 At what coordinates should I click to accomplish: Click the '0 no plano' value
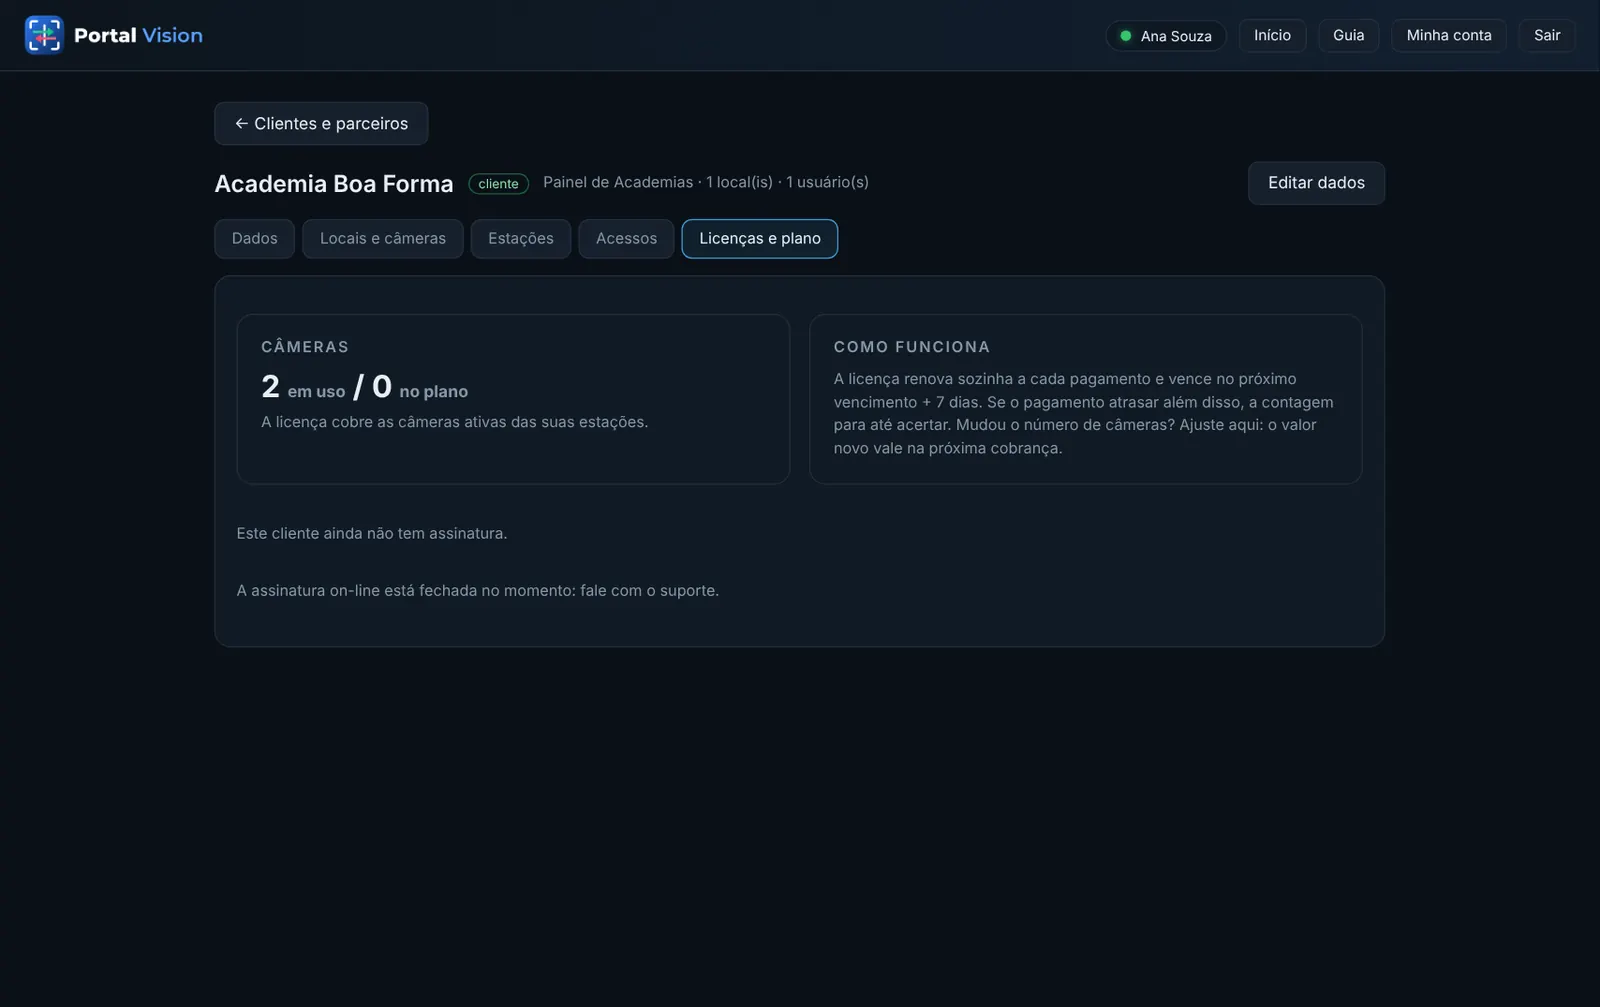tap(420, 387)
